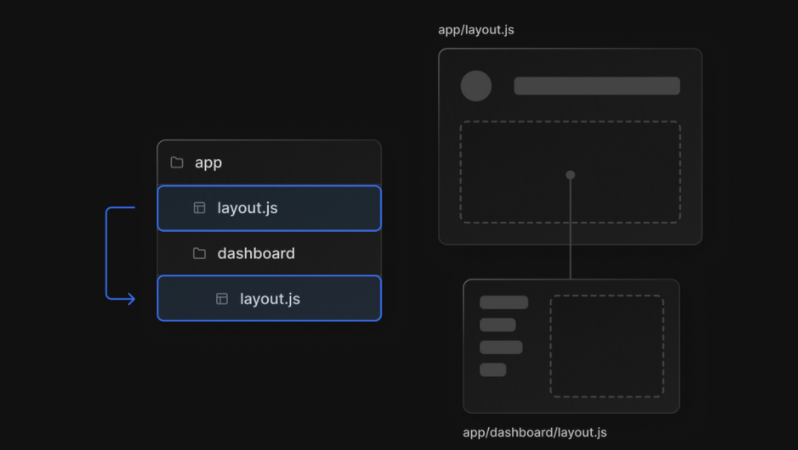Click the app/layout.js caption text

click(x=476, y=30)
